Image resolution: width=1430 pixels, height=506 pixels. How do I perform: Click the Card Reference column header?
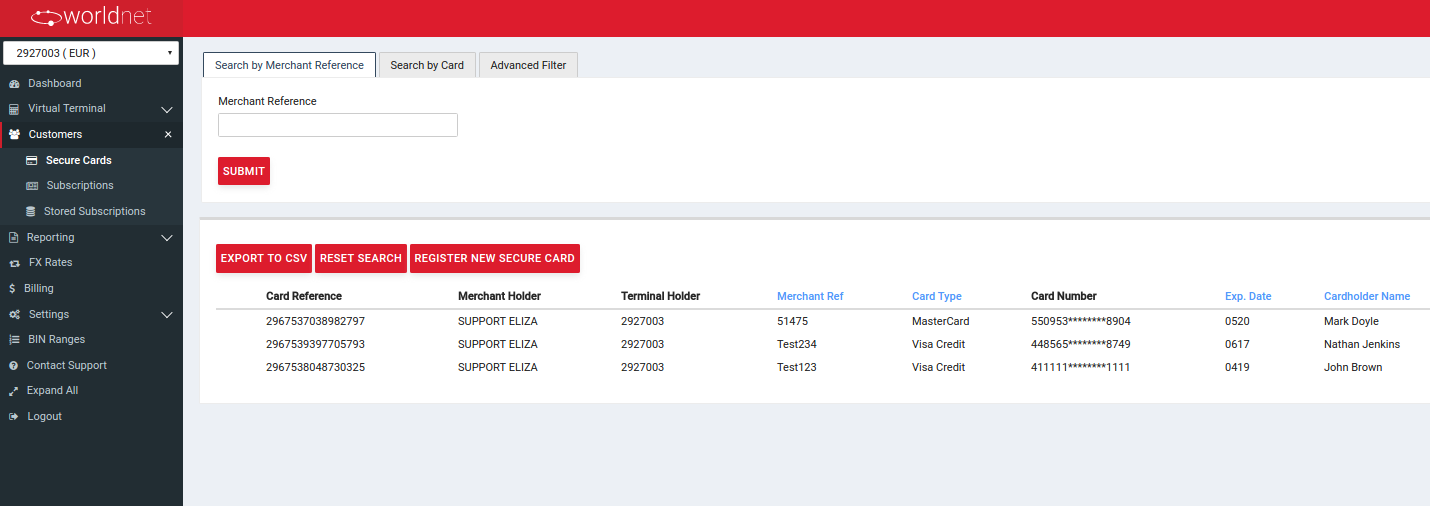tap(304, 296)
